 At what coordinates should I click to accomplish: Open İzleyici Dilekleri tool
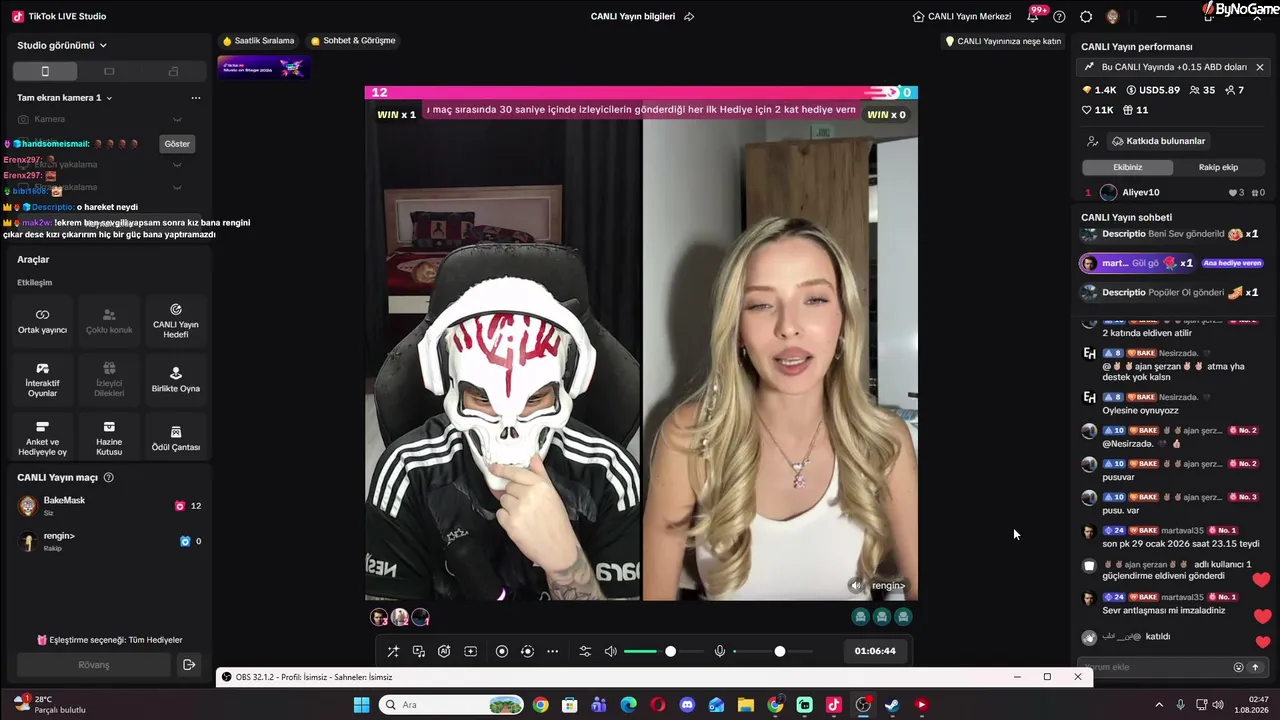click(x=109, y=379)
